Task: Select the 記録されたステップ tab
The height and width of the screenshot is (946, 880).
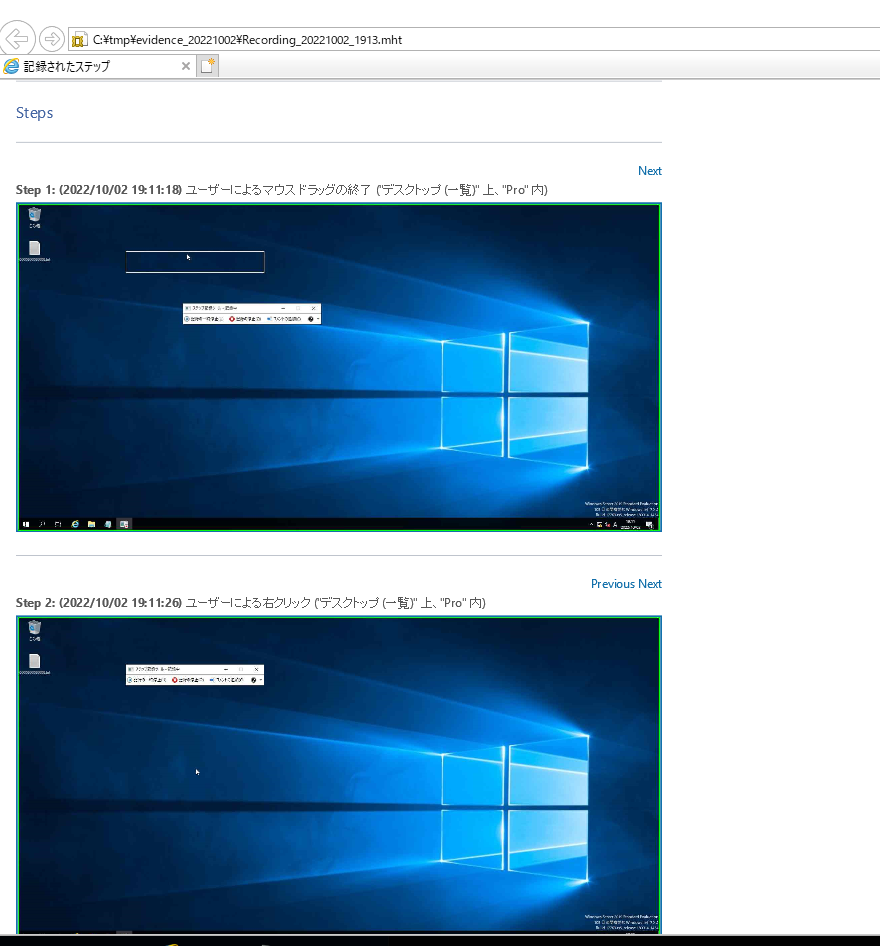Action: tap(98, 66)
